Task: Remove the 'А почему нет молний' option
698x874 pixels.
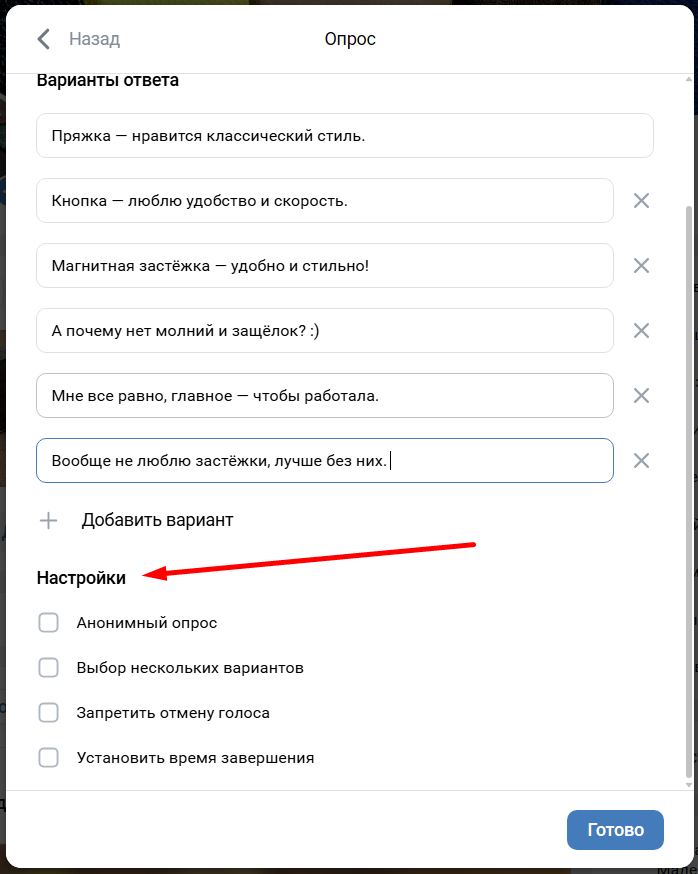Action: 642,330
